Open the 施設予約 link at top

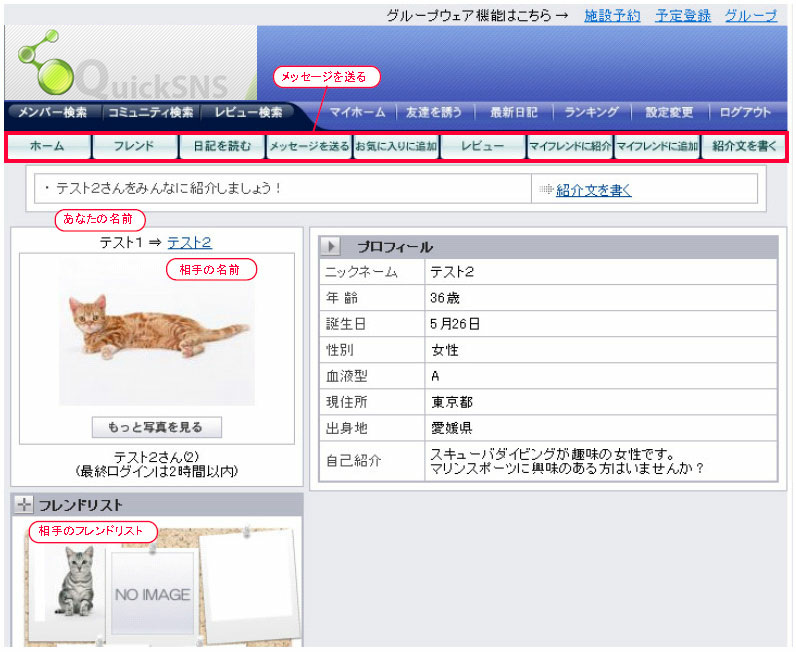pyautogui.click(x=611, y=16)
